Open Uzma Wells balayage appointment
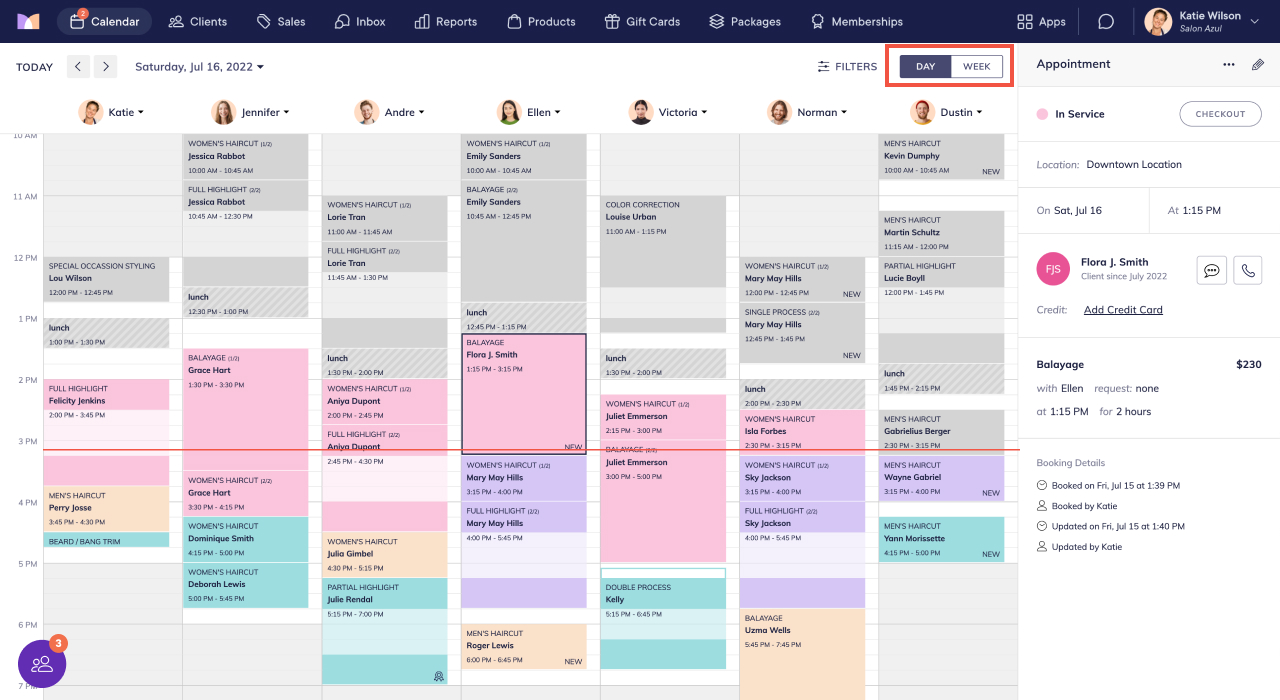1280x700 pixels. (802, 655)
